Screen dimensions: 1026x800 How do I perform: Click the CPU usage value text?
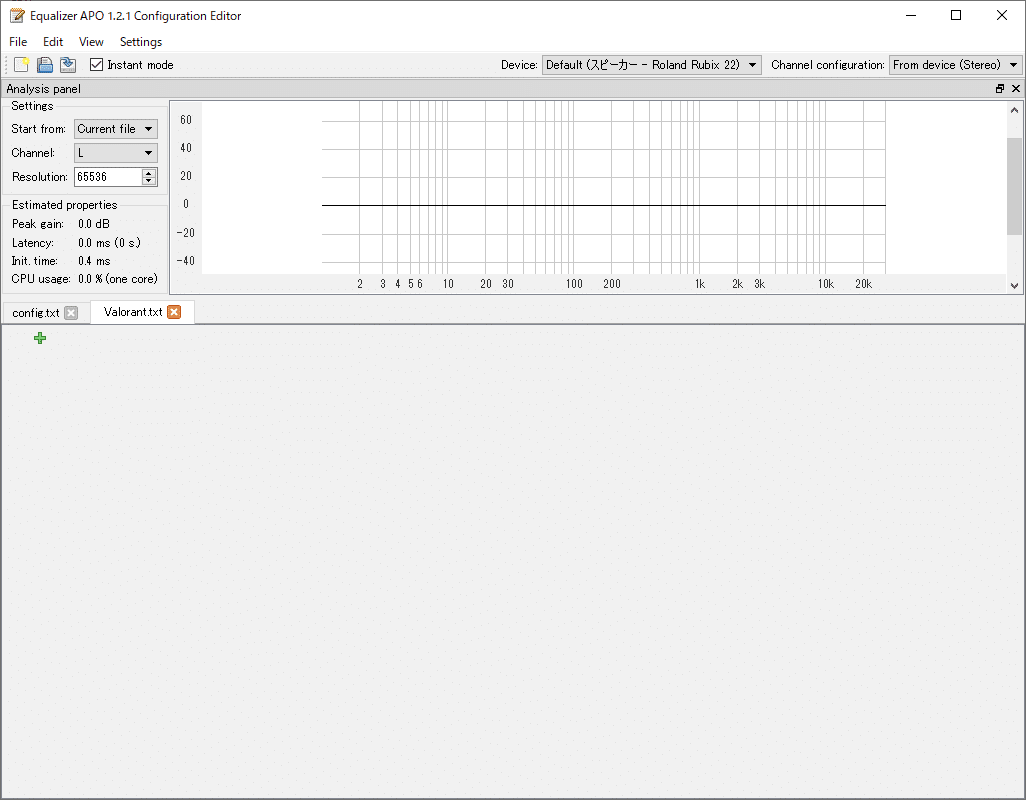coord(118,279)
